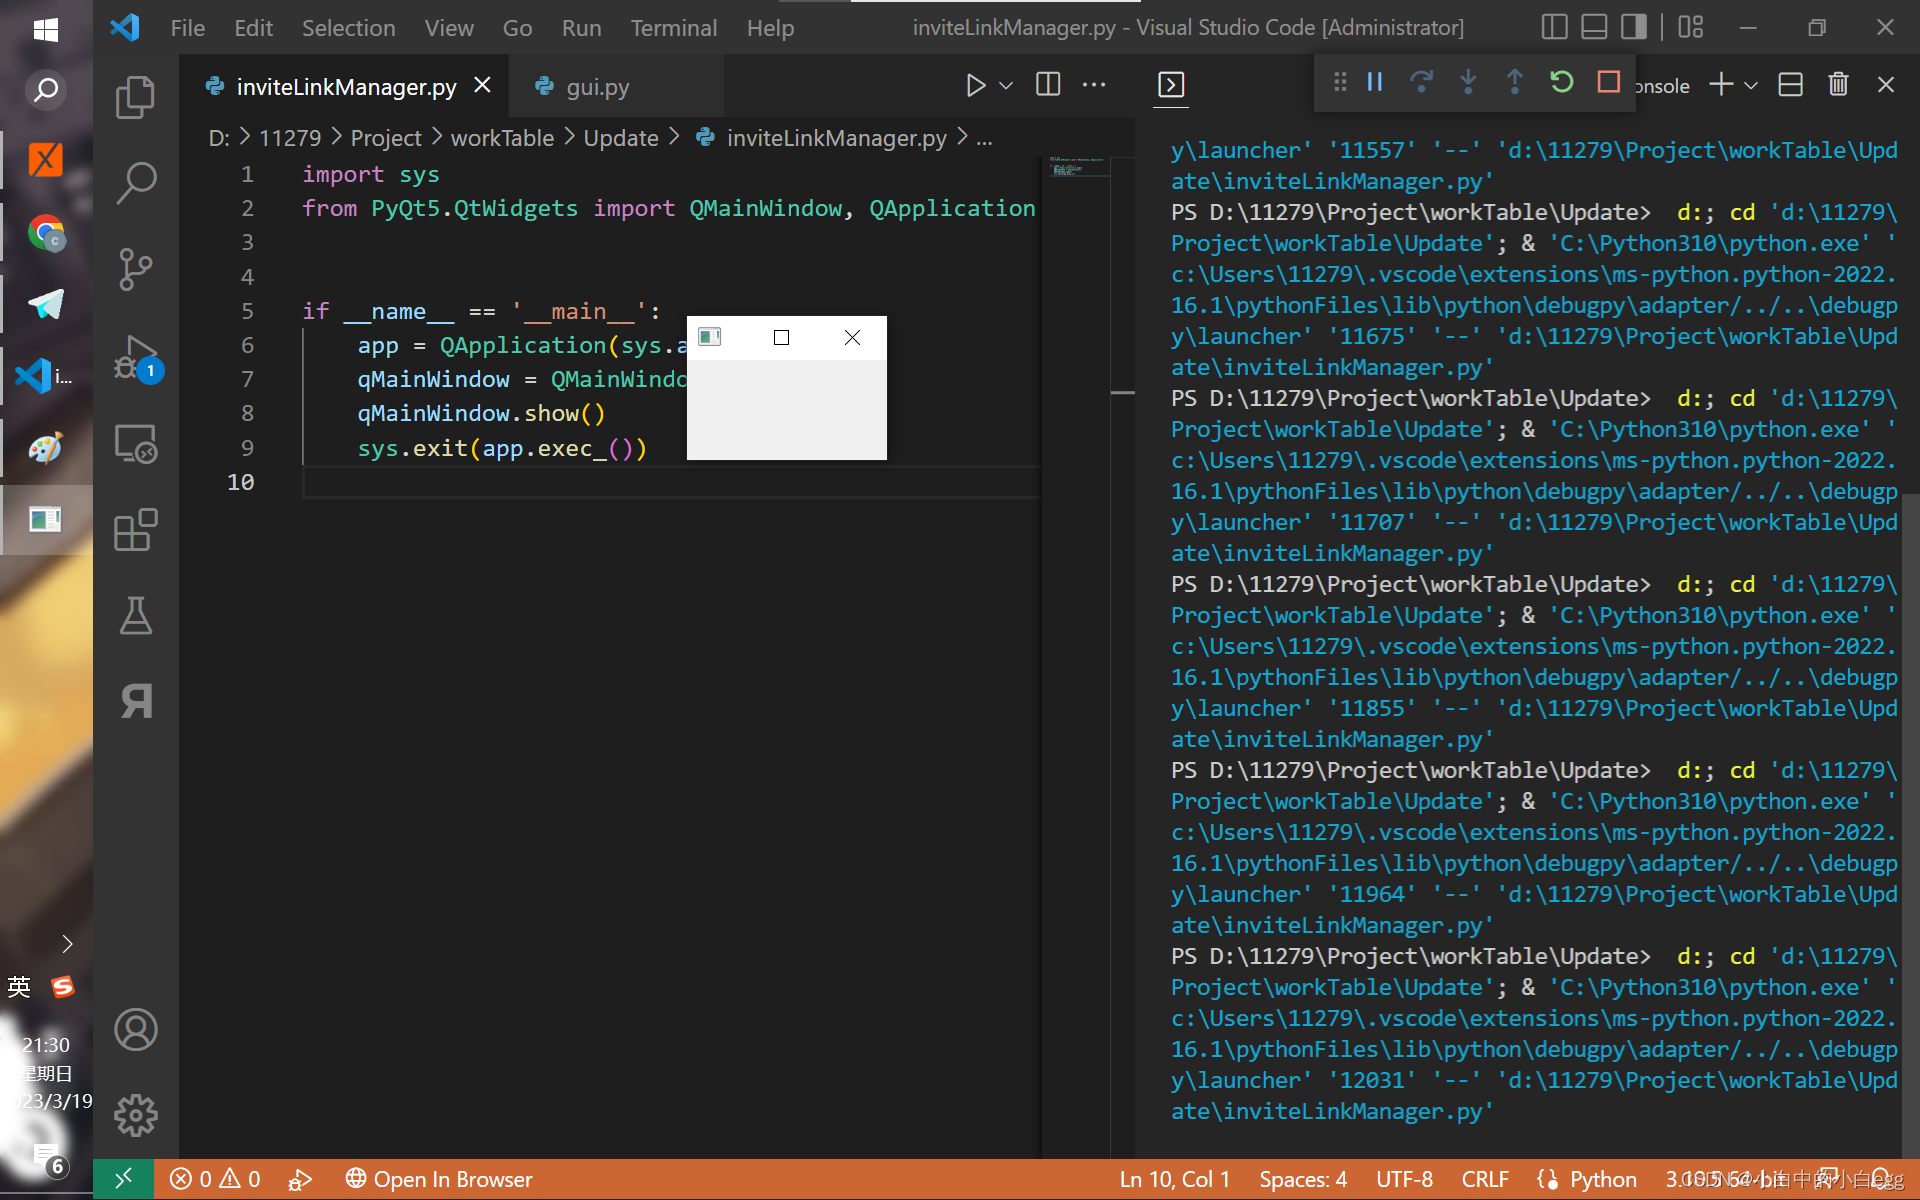Screen dimensions: 1920x1200
Task: Click the Run Python file icon
Action: 975,84
